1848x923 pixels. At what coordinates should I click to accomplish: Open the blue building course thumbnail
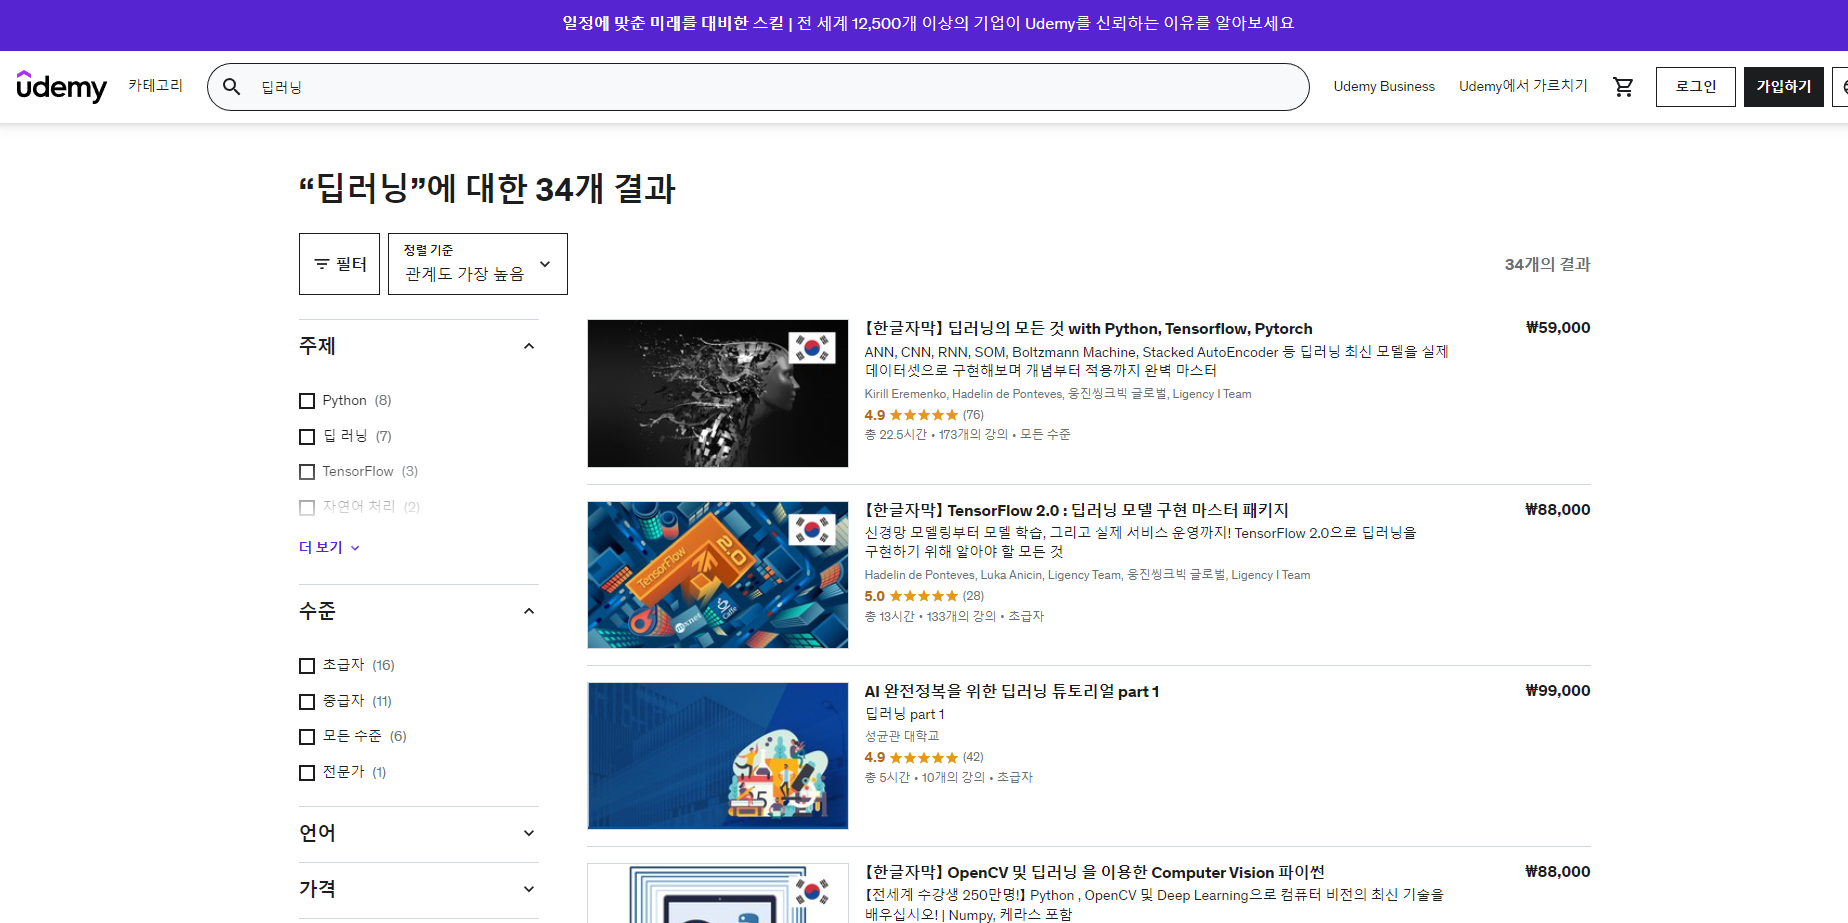point(718,756)
